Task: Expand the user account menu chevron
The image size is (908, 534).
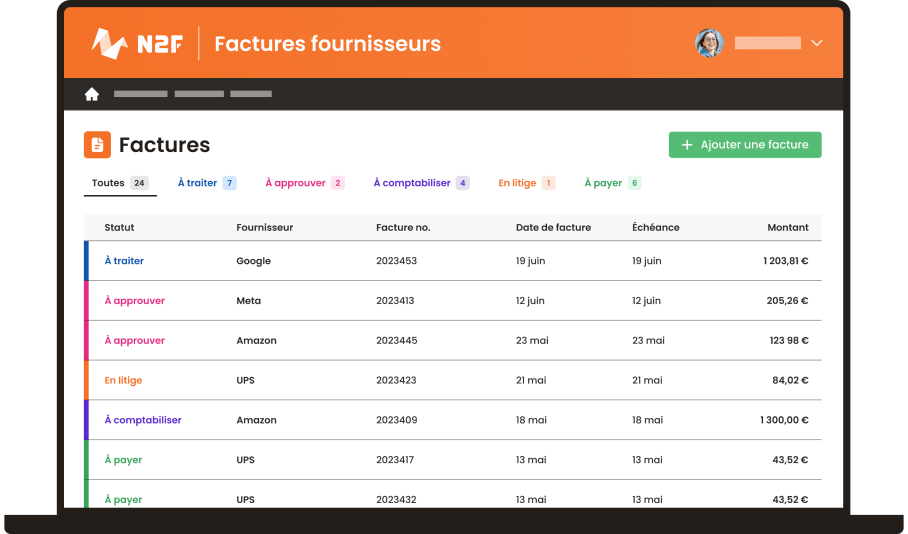Action: point(816,43)
